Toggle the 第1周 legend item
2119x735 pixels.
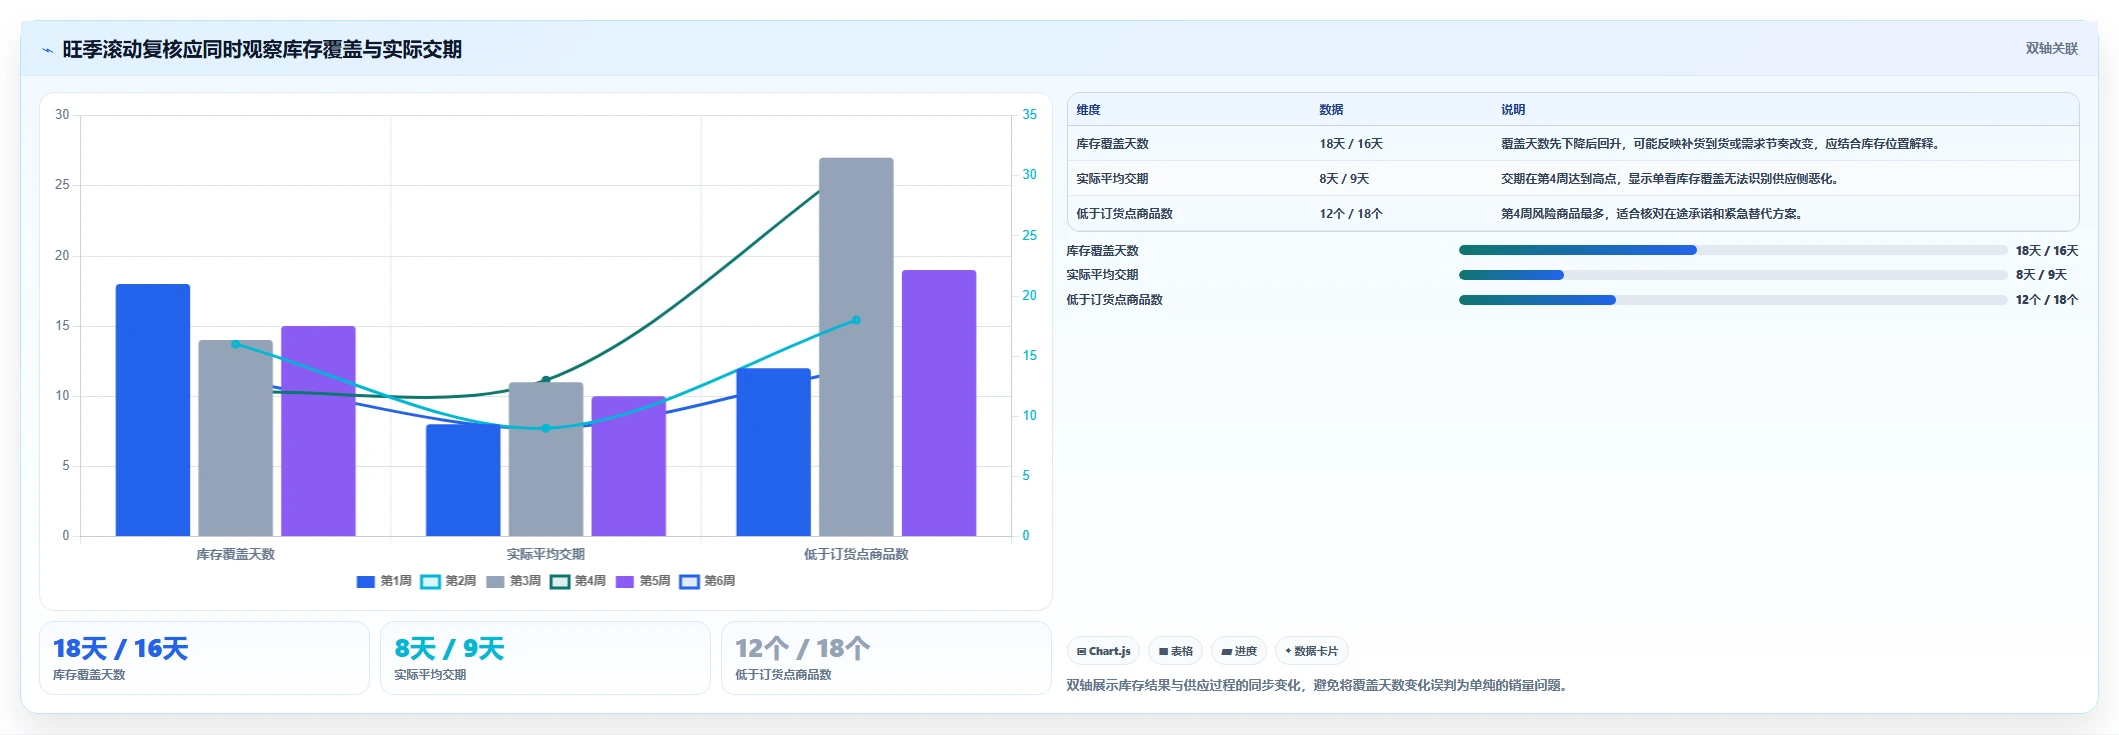click(384, 581)
